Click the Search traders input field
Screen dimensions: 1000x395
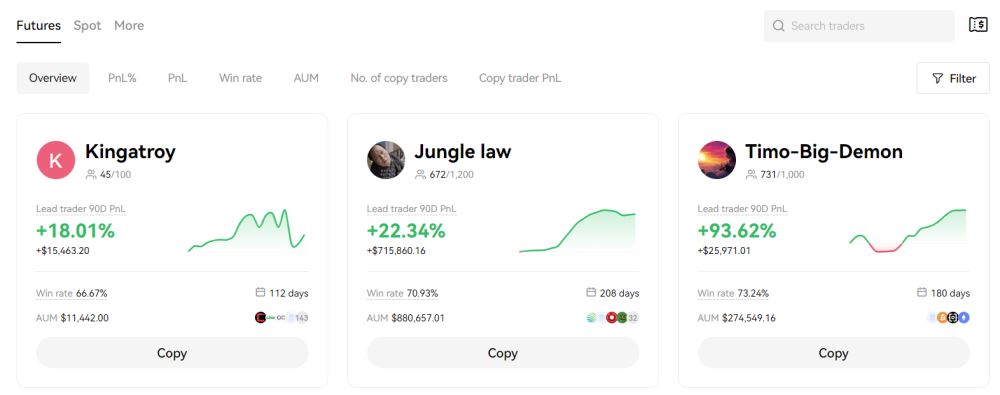click(x=859, y=26)
